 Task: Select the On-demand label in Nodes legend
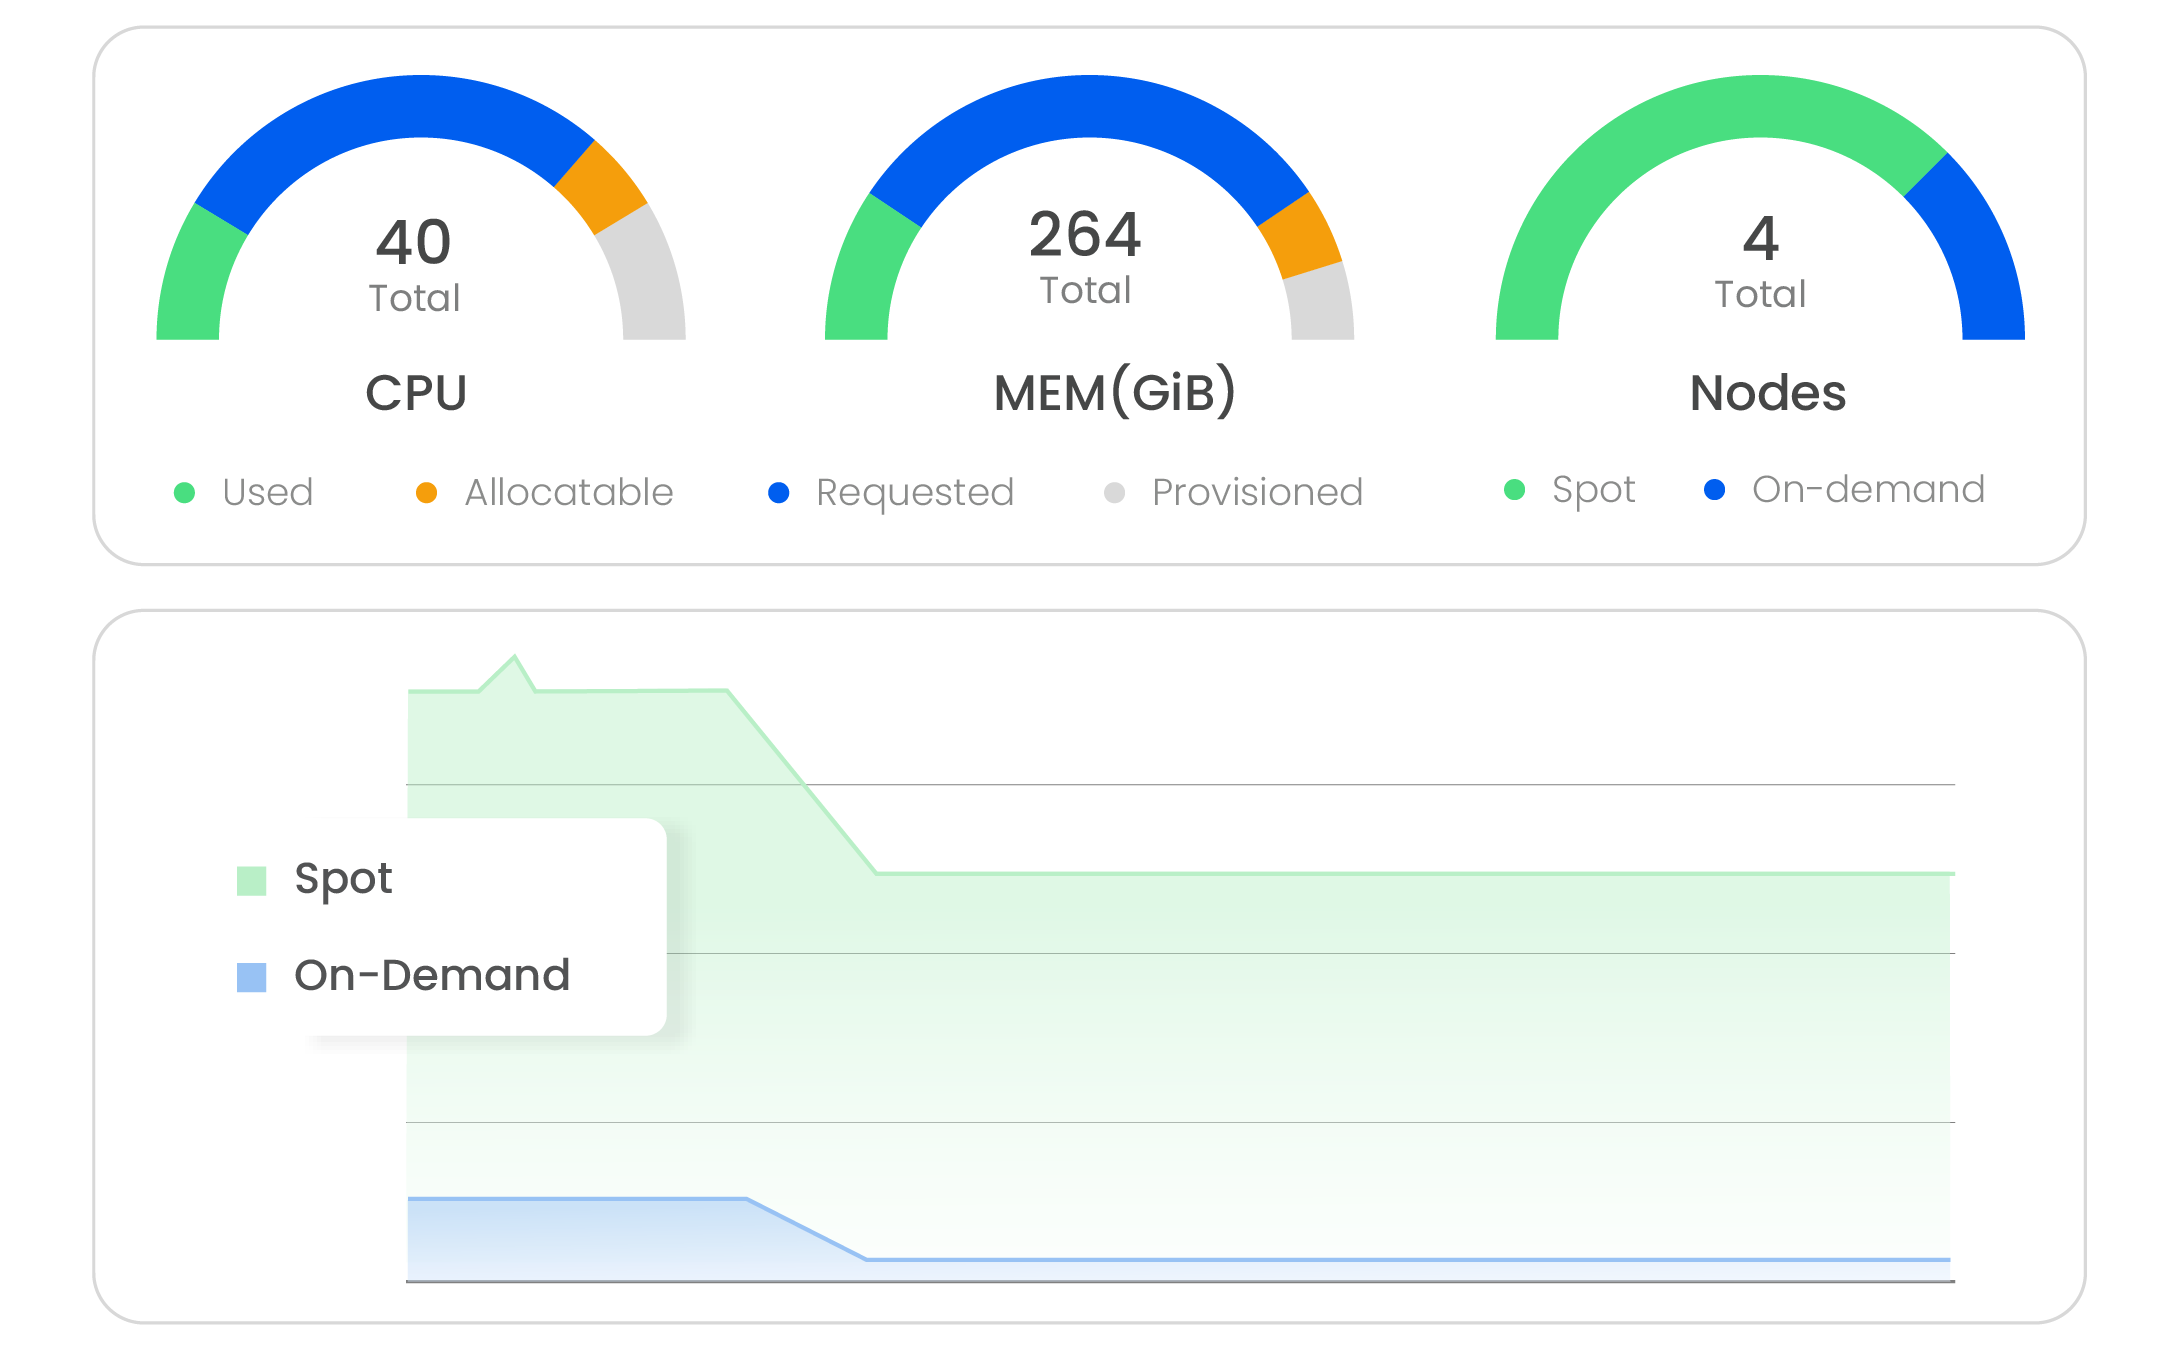[1867, 489]
